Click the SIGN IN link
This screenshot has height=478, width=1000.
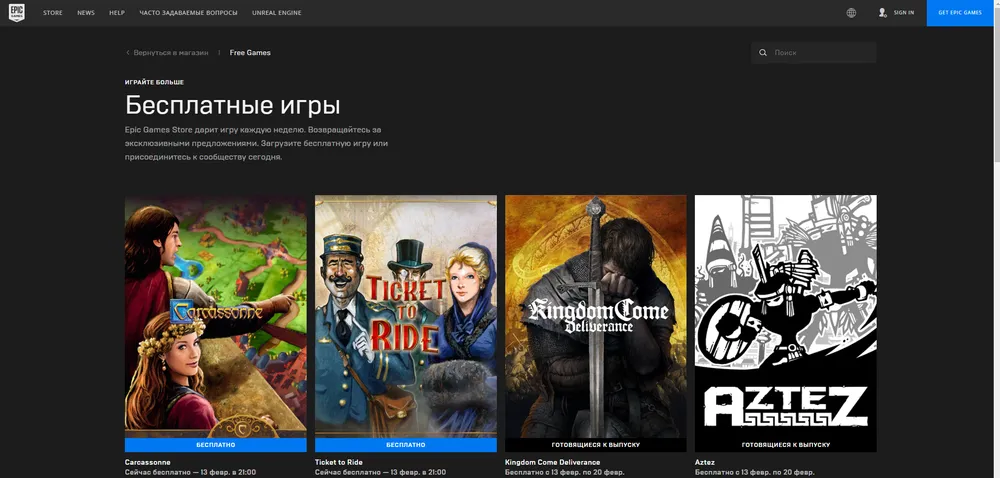(904, 13)
